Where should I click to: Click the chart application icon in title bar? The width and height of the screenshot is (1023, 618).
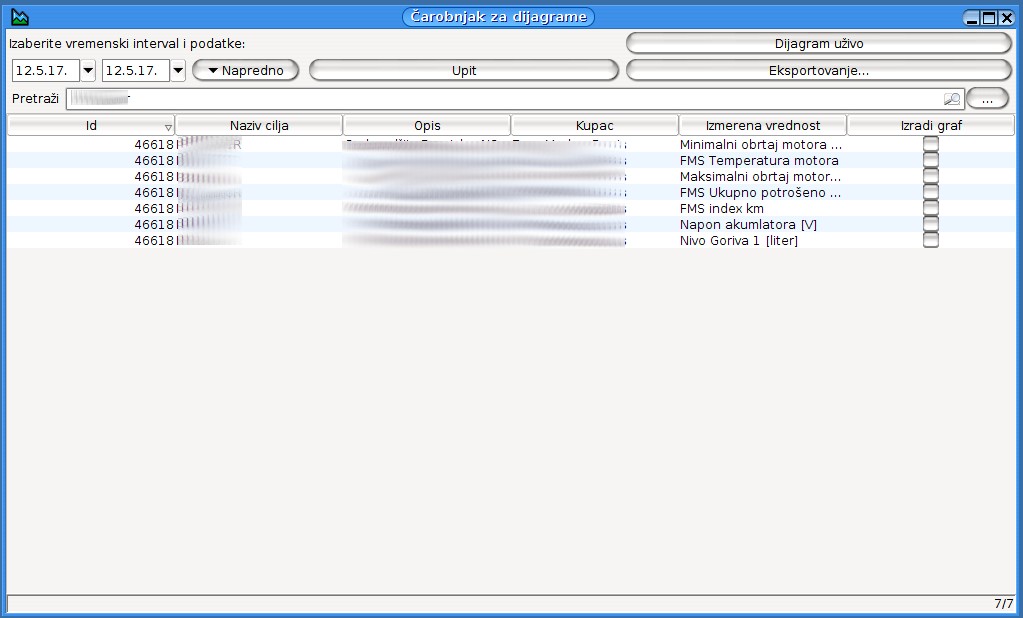pyautogui.click(x=19, y=17)
